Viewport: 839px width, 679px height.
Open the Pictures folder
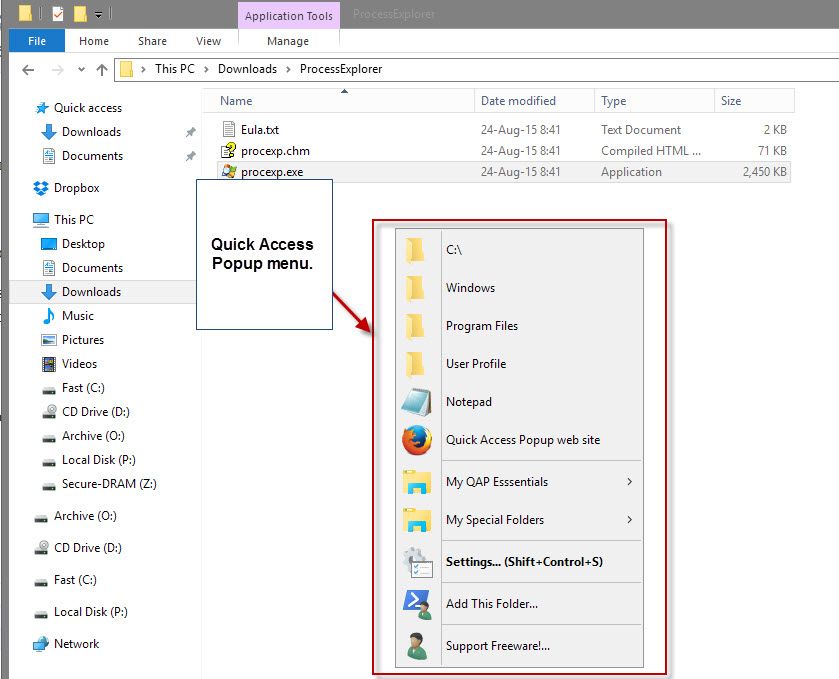[82, 340]
